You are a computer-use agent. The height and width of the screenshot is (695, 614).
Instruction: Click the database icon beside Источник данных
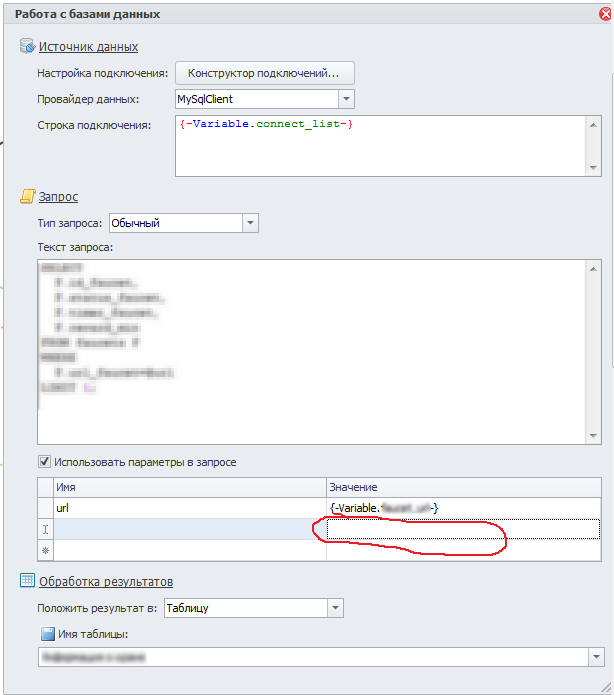point(27,46)
